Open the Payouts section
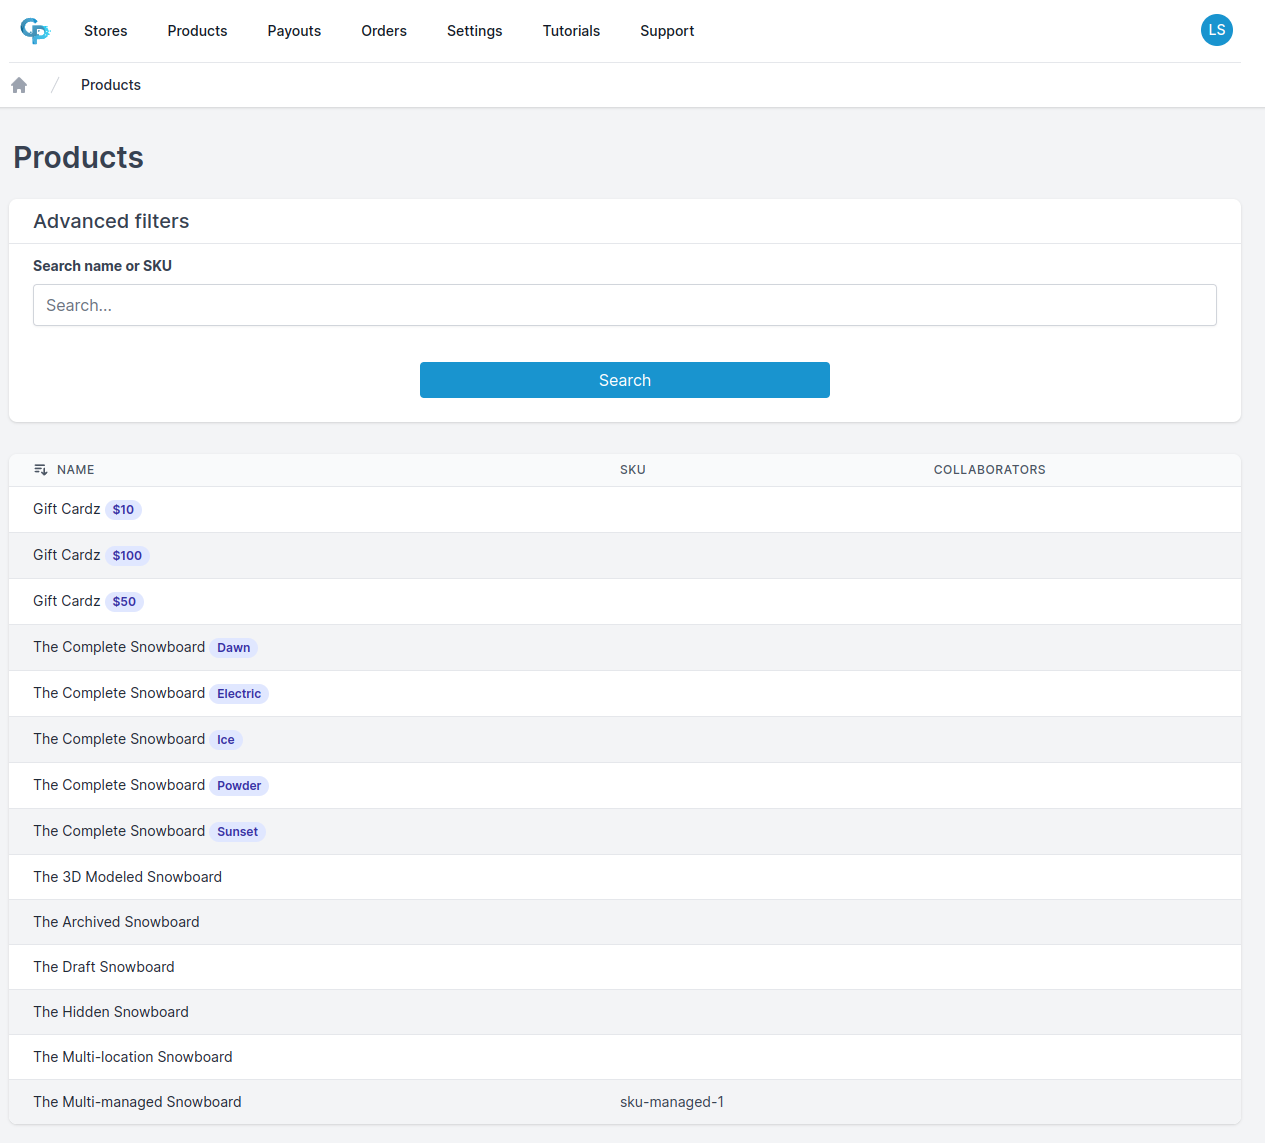Image resolution: width=1265 pixels, height=1143 pixels. pos(293,31)
